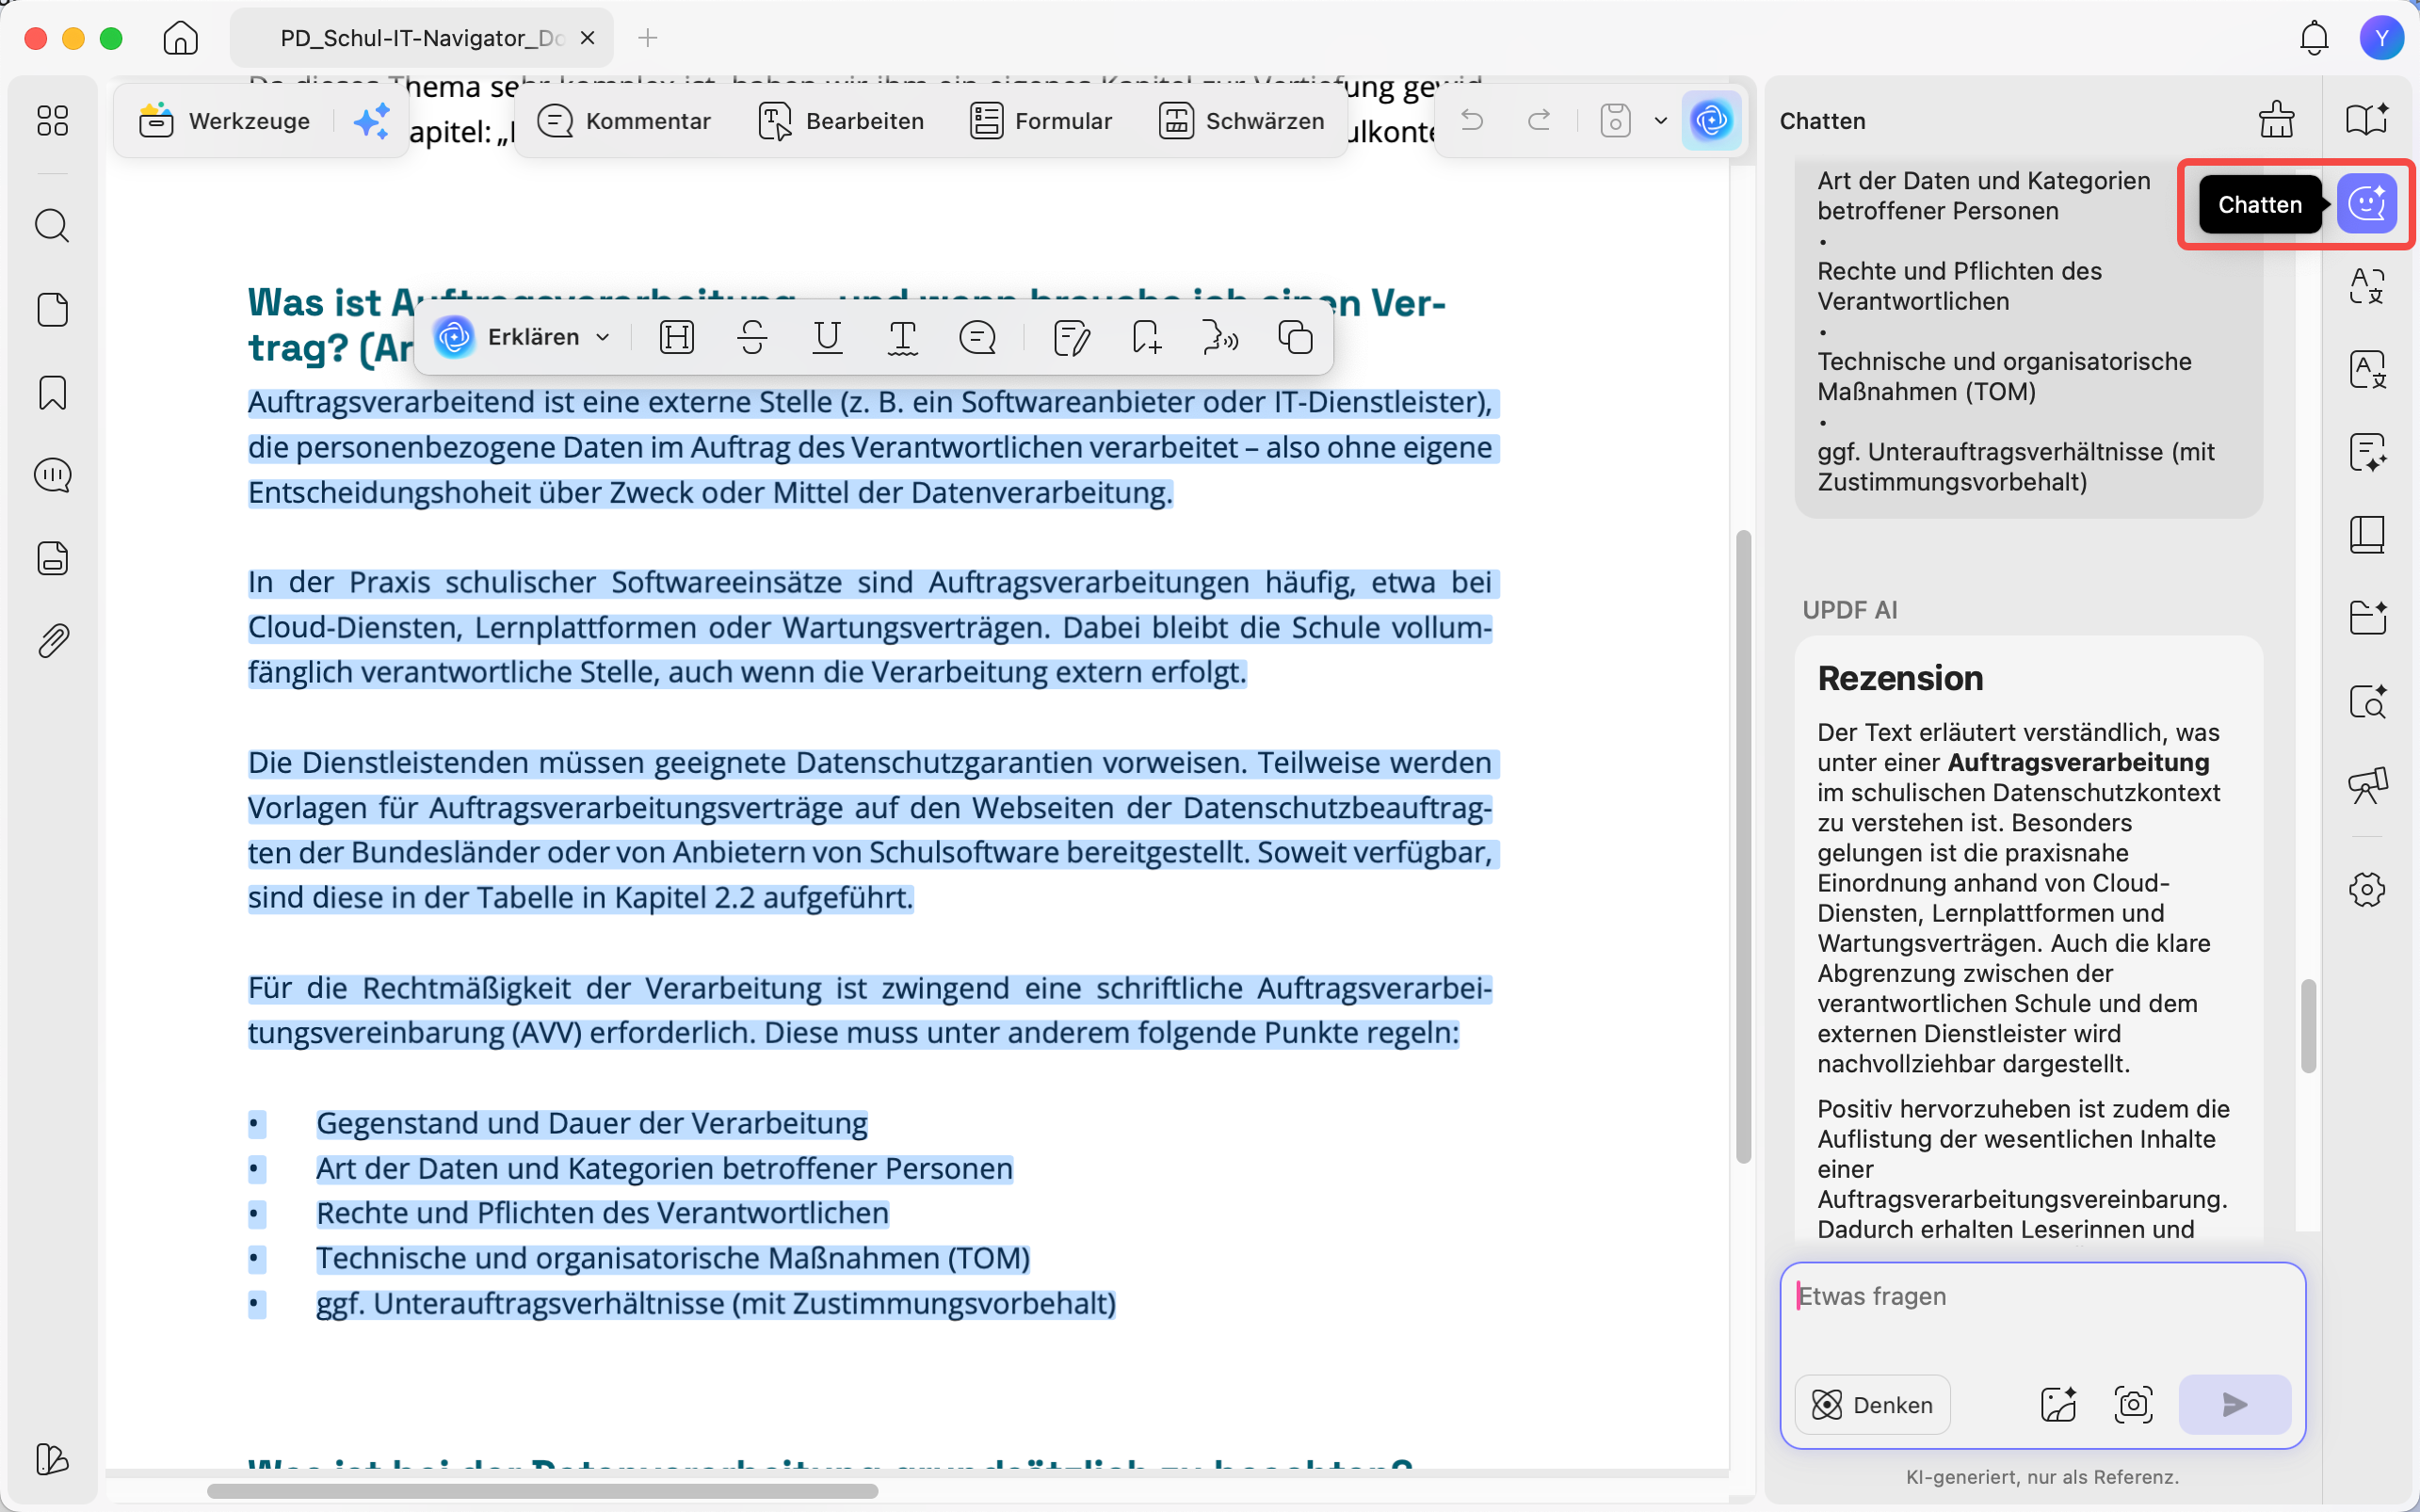The image size is (2420, 1512).
Task: Open the page view icon in left sidebar
Action: click(x=52, y=310)
